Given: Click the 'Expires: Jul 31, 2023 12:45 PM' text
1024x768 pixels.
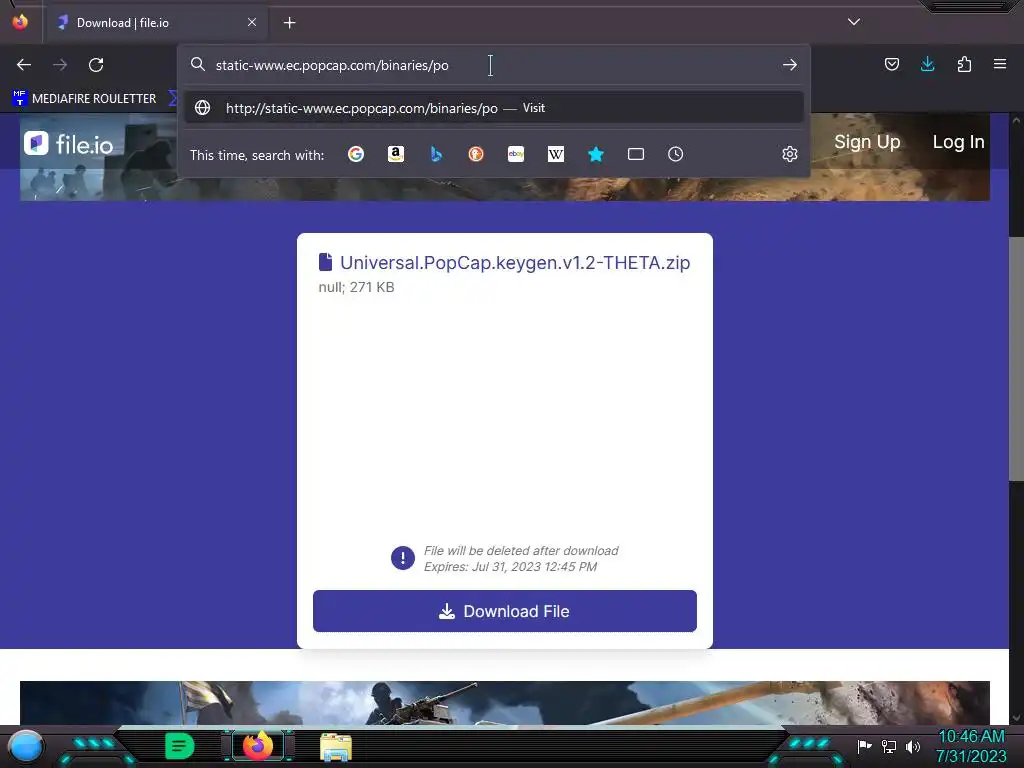Looking at the screenshot, I should (510, 567).
